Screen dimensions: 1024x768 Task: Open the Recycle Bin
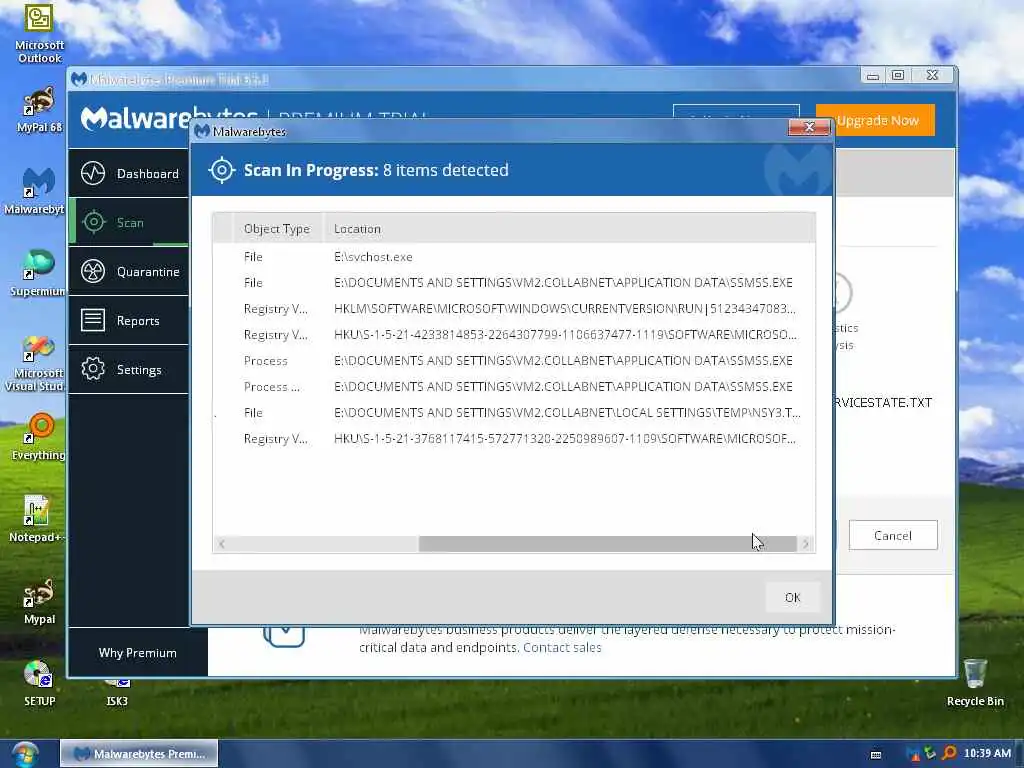click(974, 683)
